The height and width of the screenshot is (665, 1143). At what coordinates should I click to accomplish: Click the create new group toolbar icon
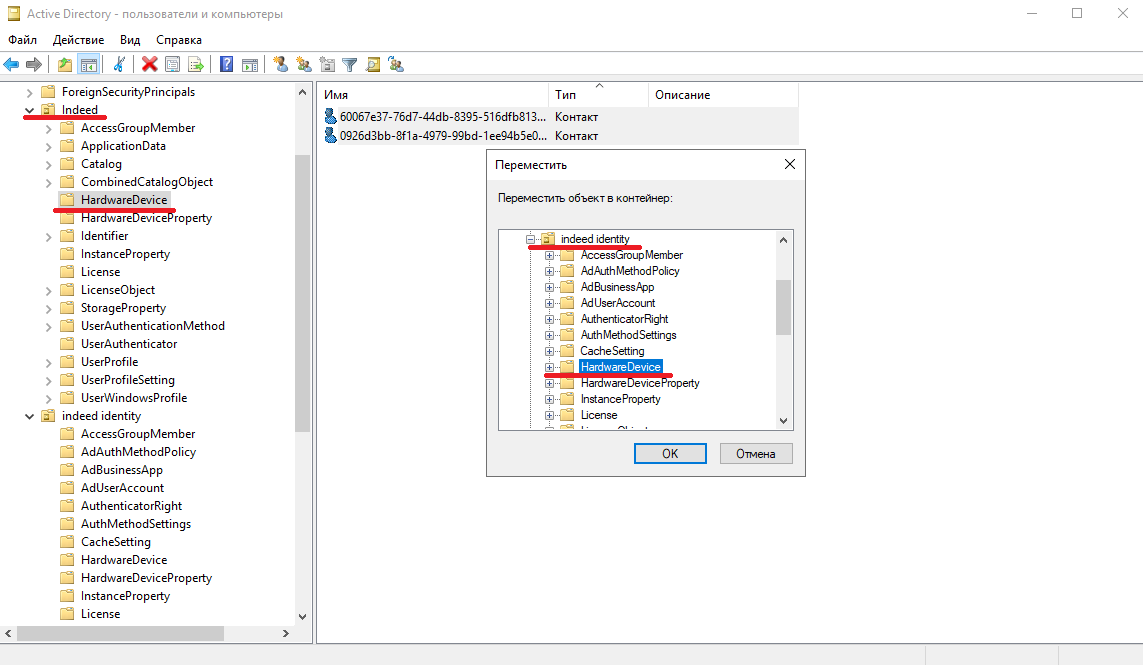(304, 65)
